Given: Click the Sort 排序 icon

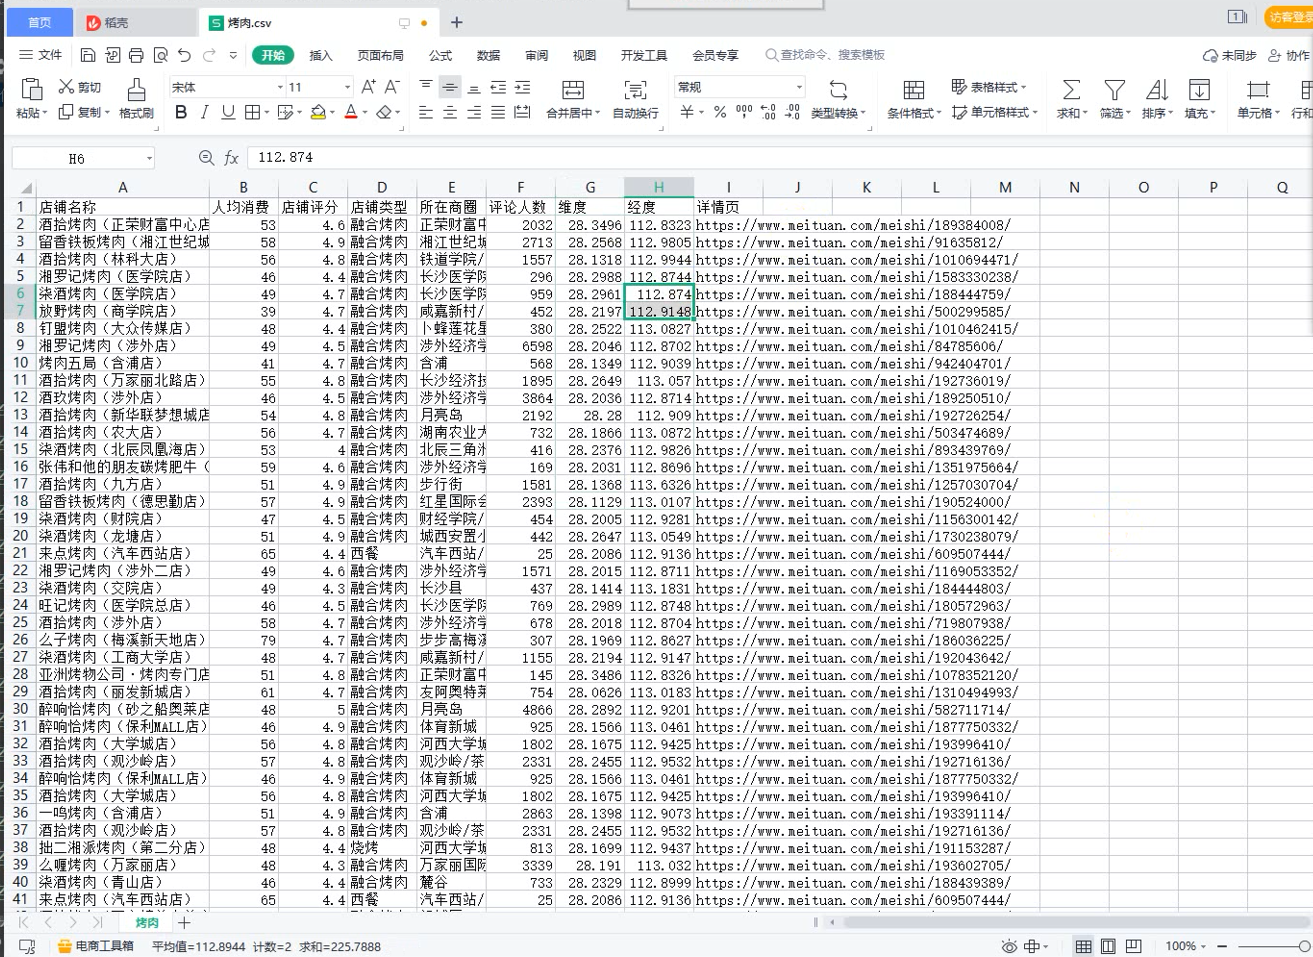Looking at the screenshot, I should coord(1157,90).
